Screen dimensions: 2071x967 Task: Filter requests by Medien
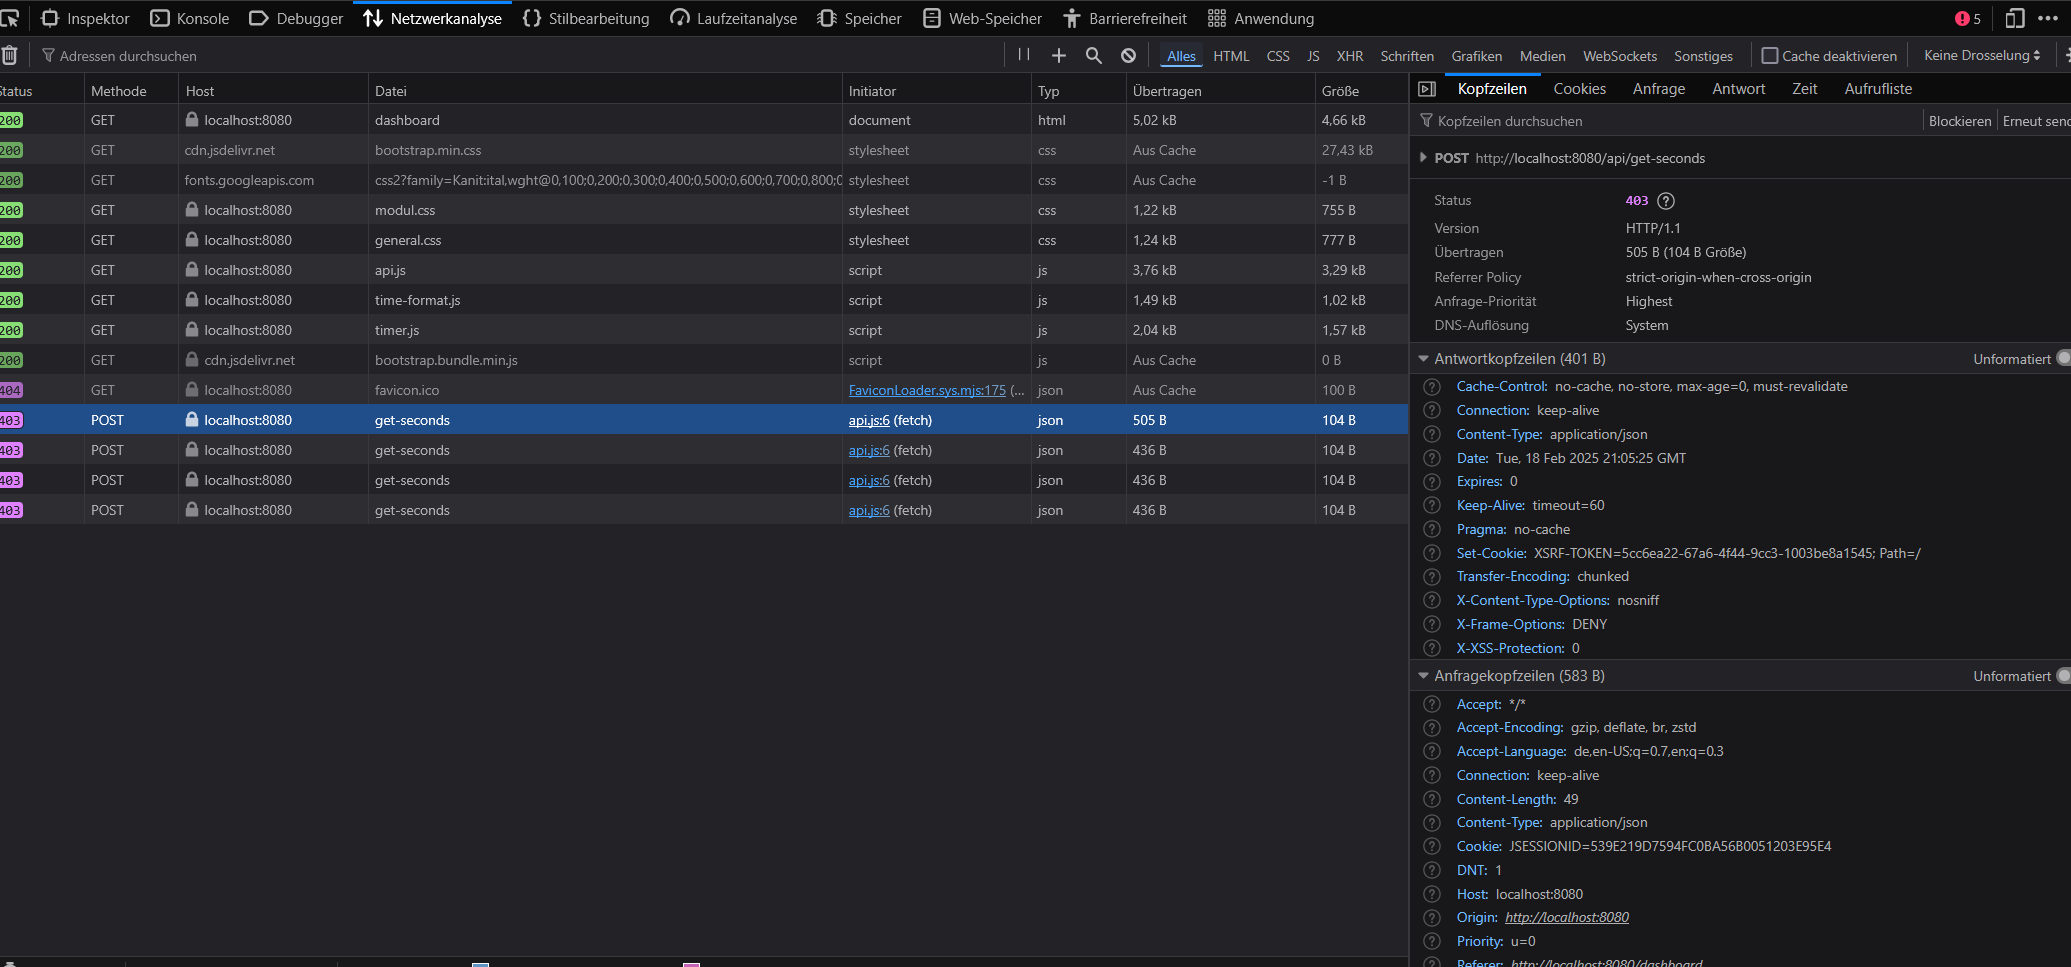[x=1543, y=56]
